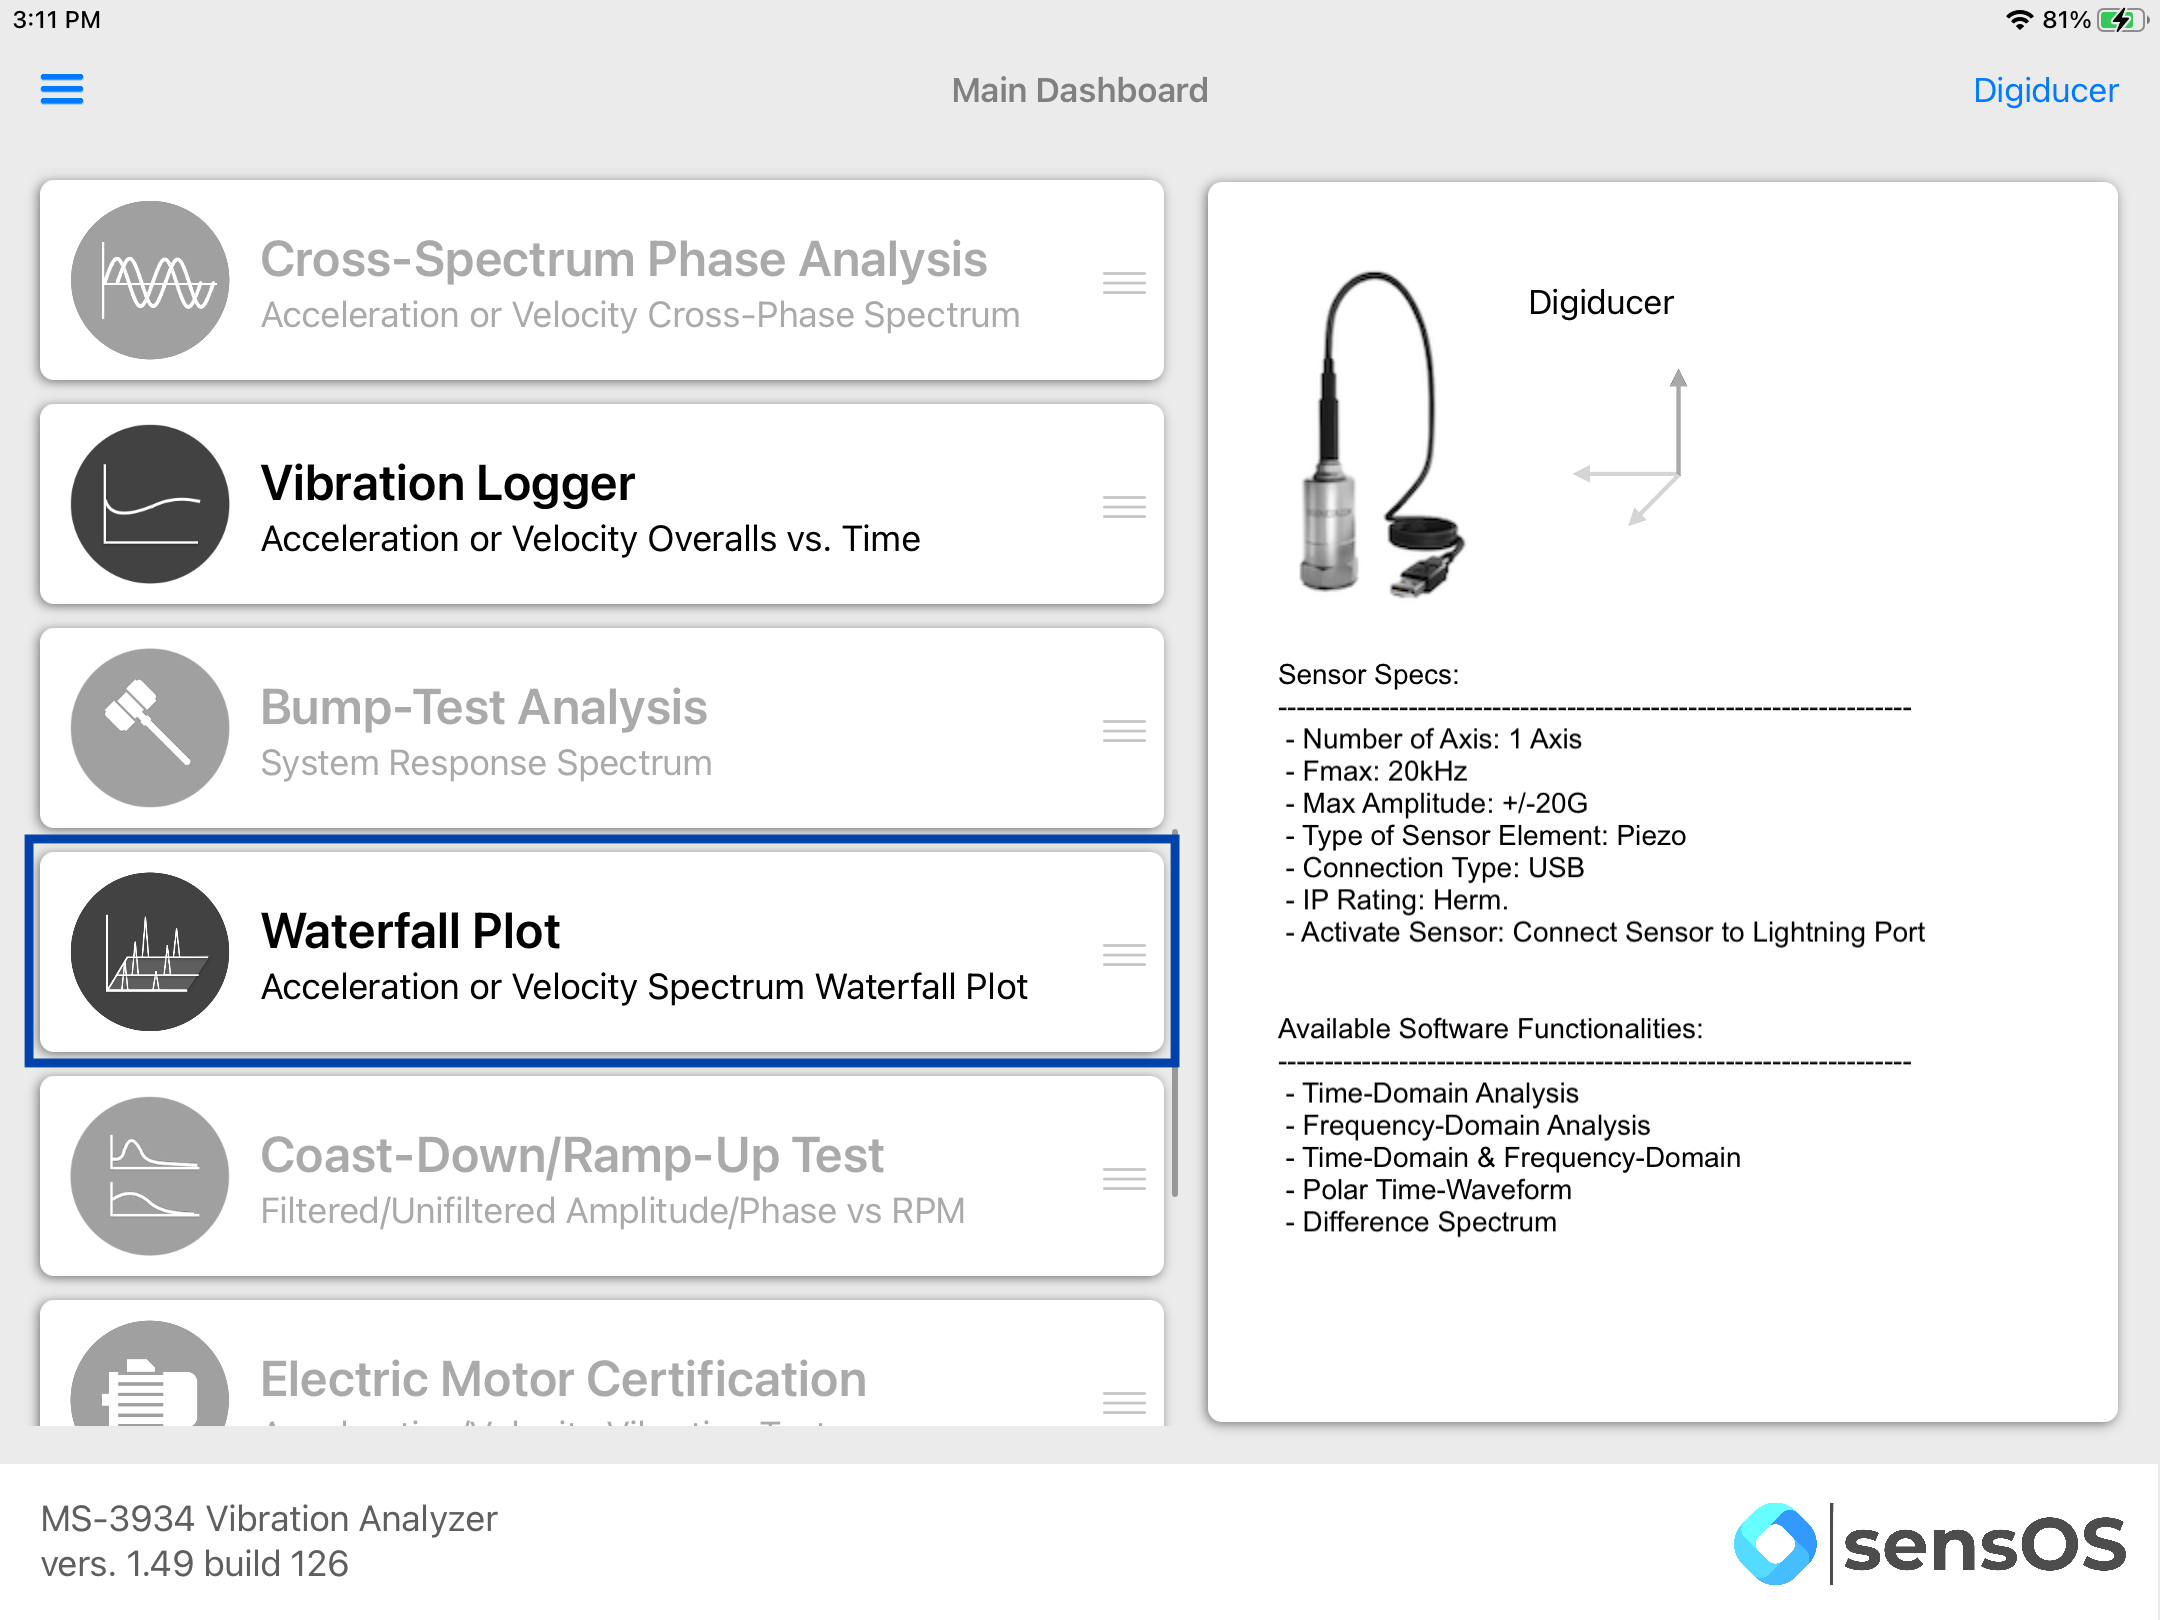Click 'Filtered/Unifiltered Amplitude/Phase vs RPM' subtitle
This screenshot has width=2160, height=1620.
click(613, 1211)
